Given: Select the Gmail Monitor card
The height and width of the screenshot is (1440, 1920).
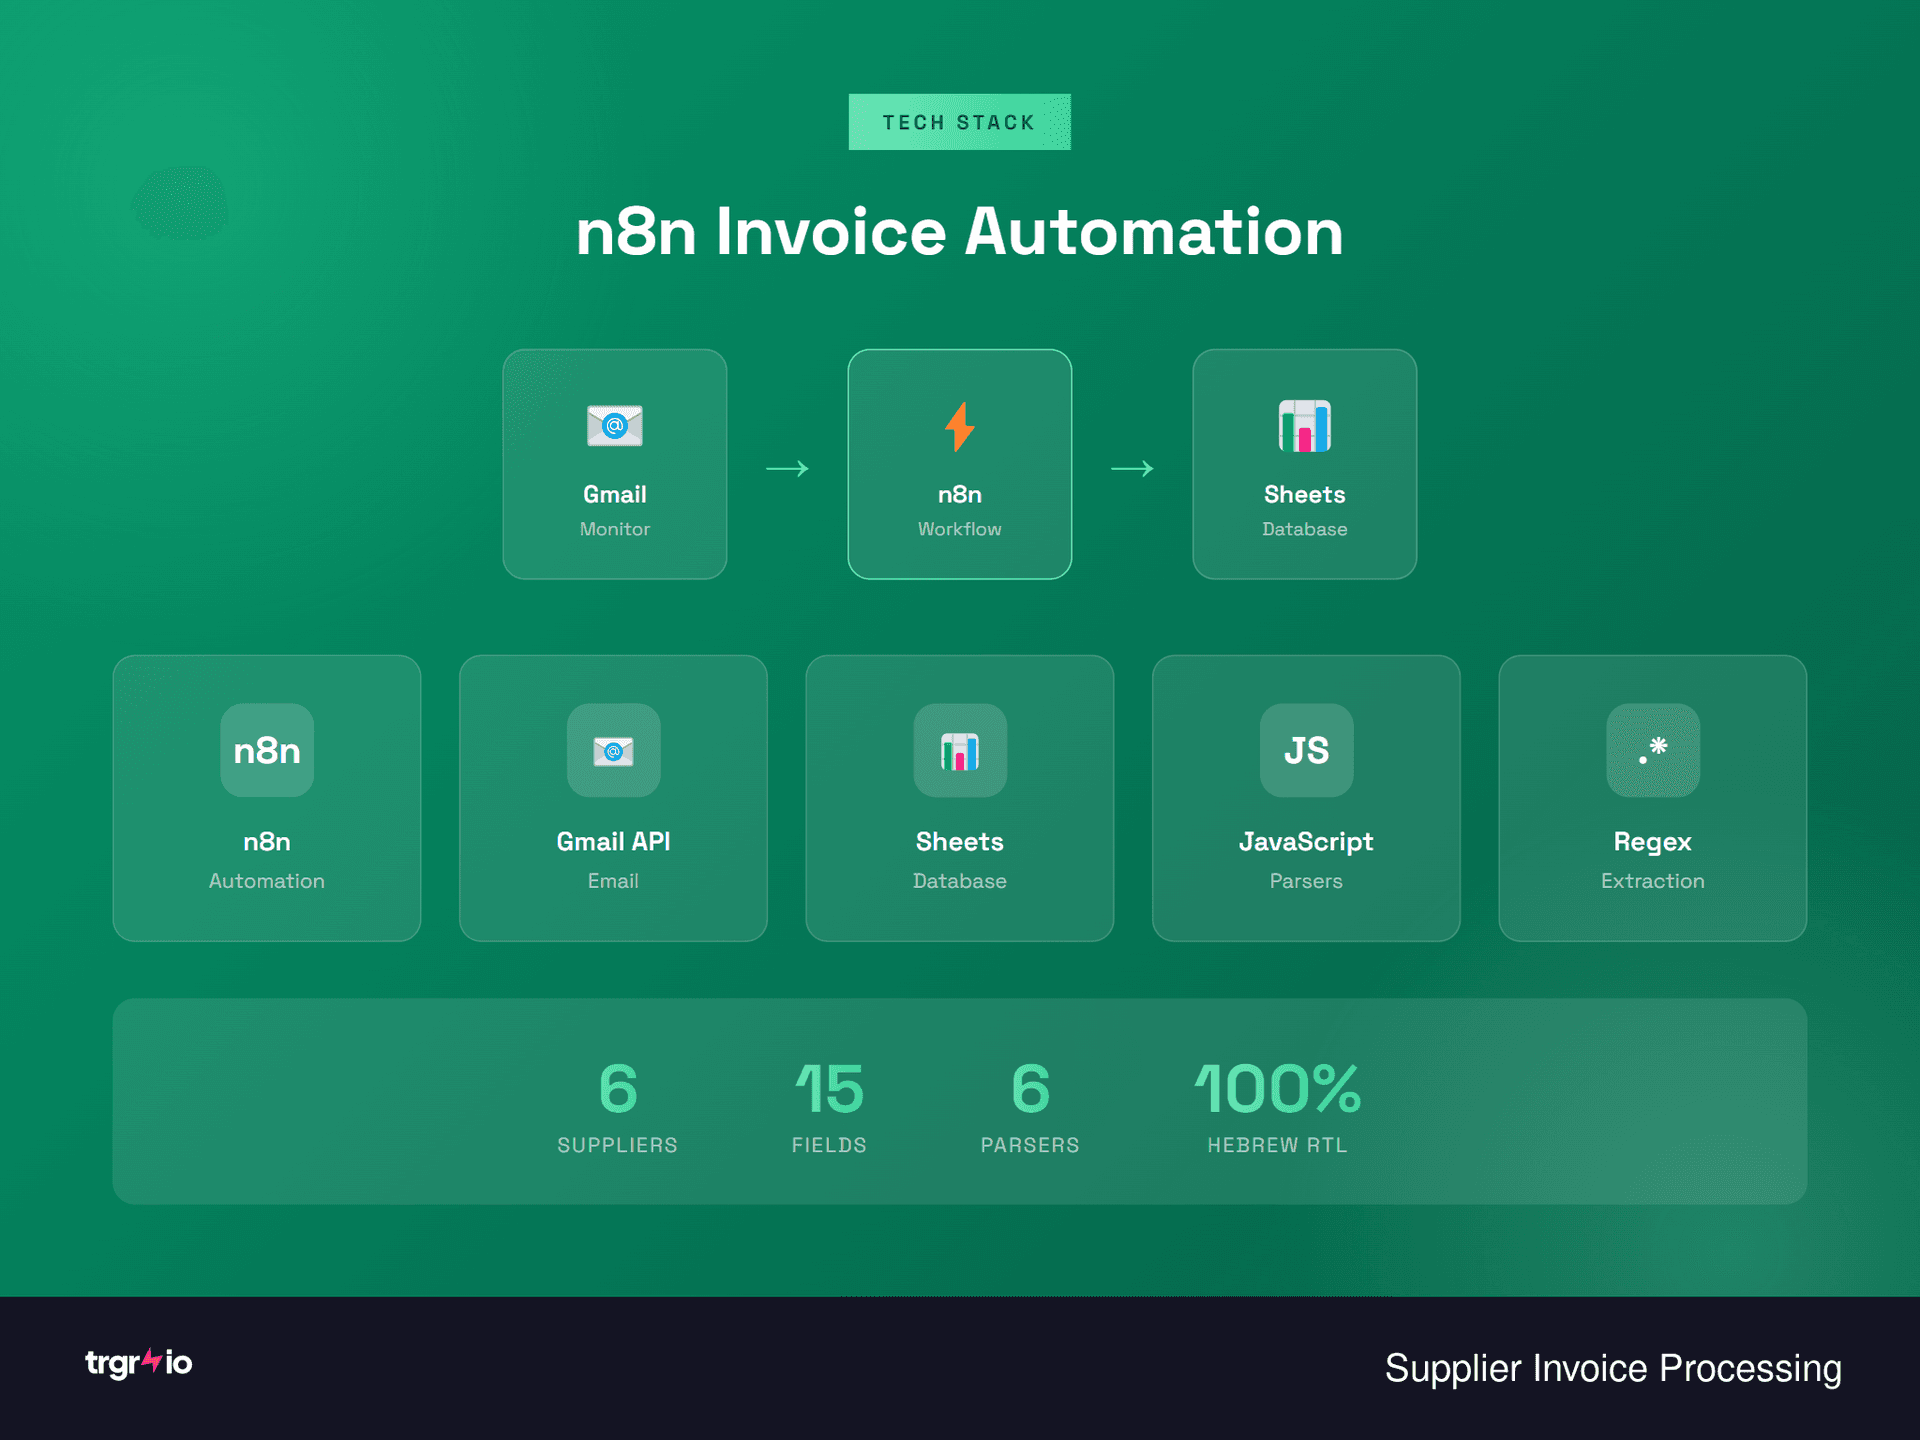Looking at the screenshot, I should click(614, 464).
